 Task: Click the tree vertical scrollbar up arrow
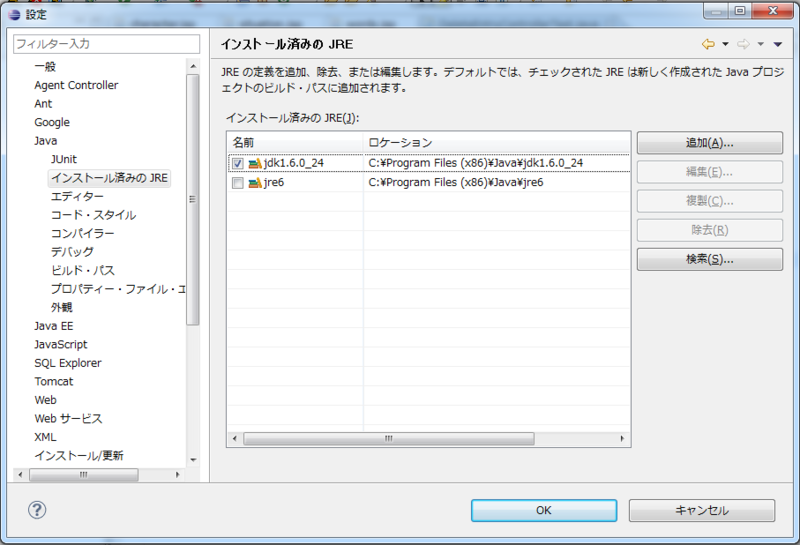(x=193, y=66)
